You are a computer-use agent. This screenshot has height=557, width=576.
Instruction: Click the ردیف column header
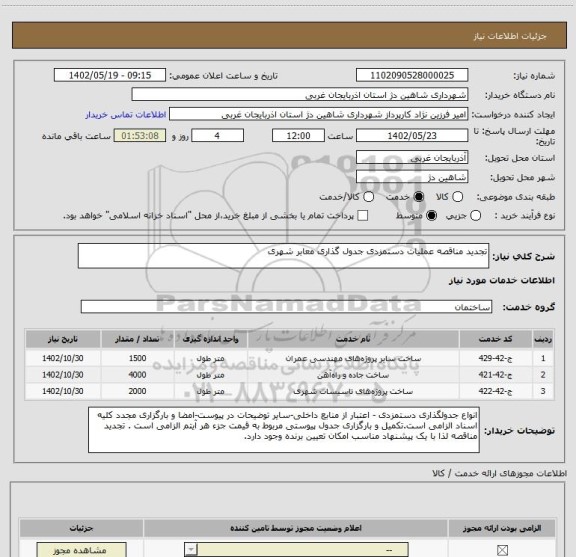pos(543,339)
